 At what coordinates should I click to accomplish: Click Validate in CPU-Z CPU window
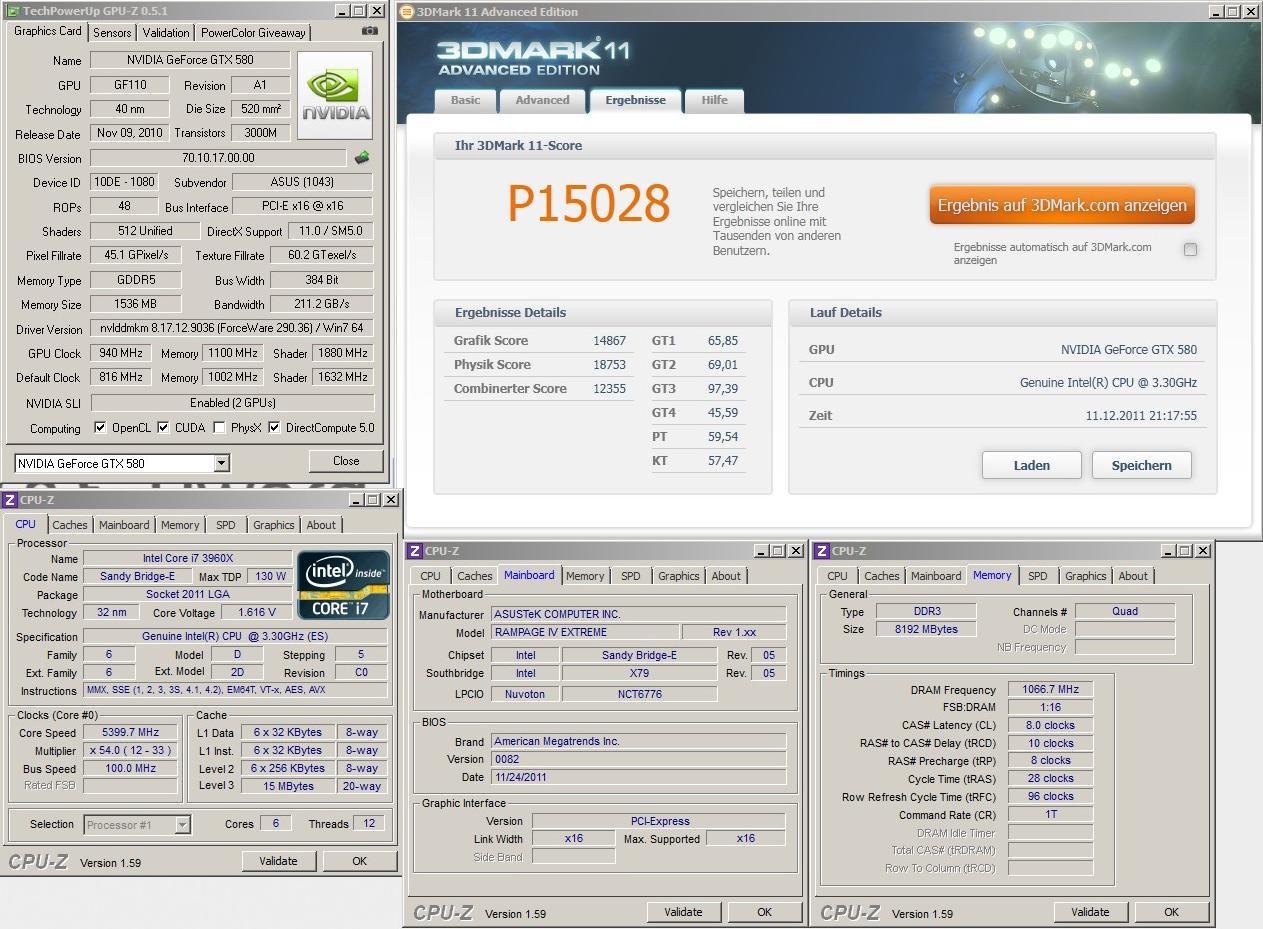278,861
